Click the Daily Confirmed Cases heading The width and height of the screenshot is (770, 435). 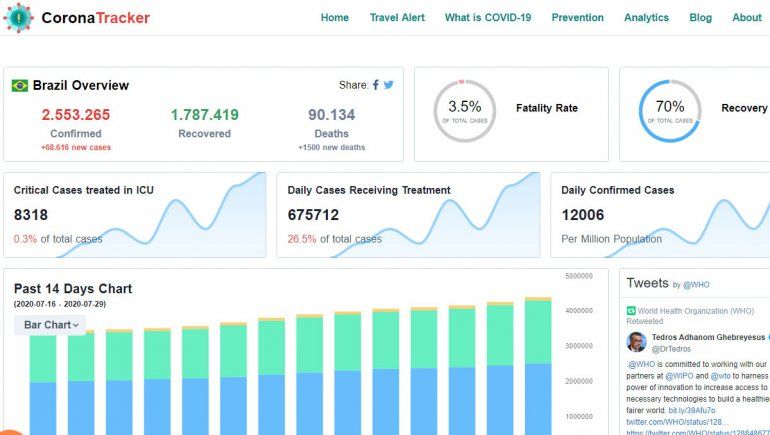coord(618,190)
